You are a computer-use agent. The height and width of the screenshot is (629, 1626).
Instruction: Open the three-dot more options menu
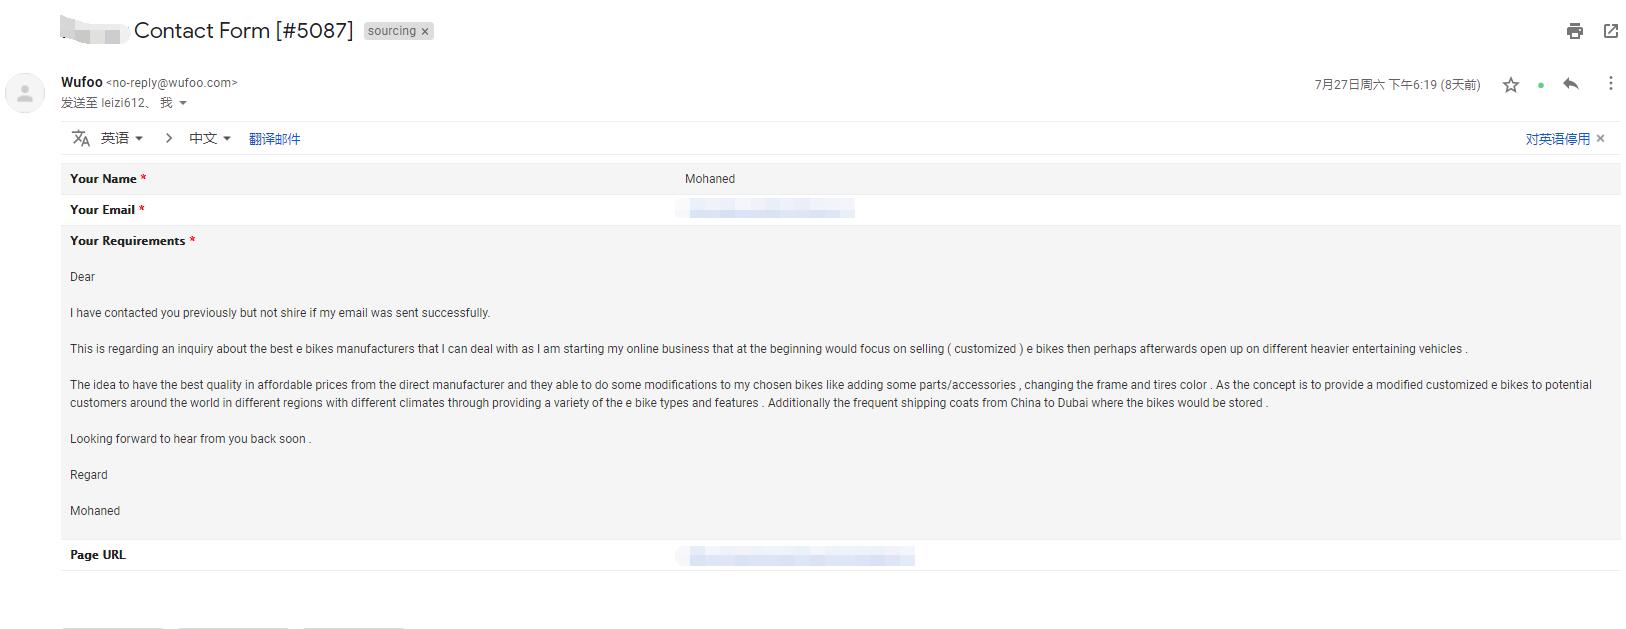coord(1610,84)
